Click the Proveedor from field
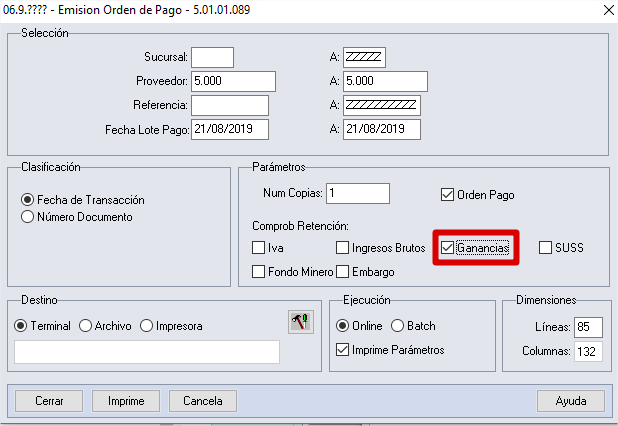The height and width of the screenshot is (426, 618). pos(233,82)
